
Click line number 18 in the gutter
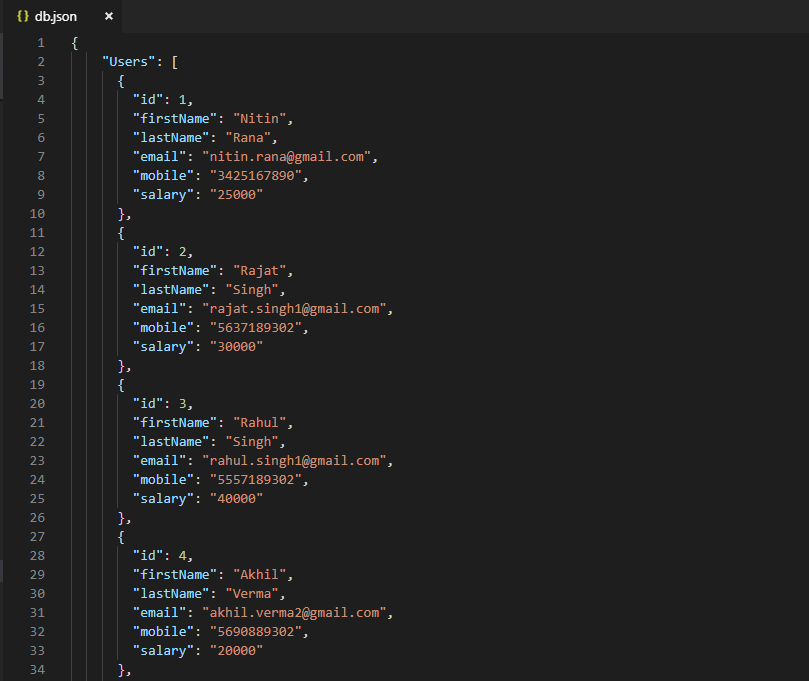point(37,365)
